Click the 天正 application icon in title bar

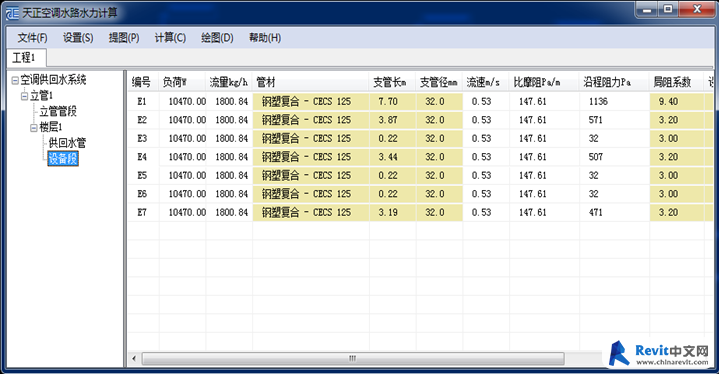point(12,13)
